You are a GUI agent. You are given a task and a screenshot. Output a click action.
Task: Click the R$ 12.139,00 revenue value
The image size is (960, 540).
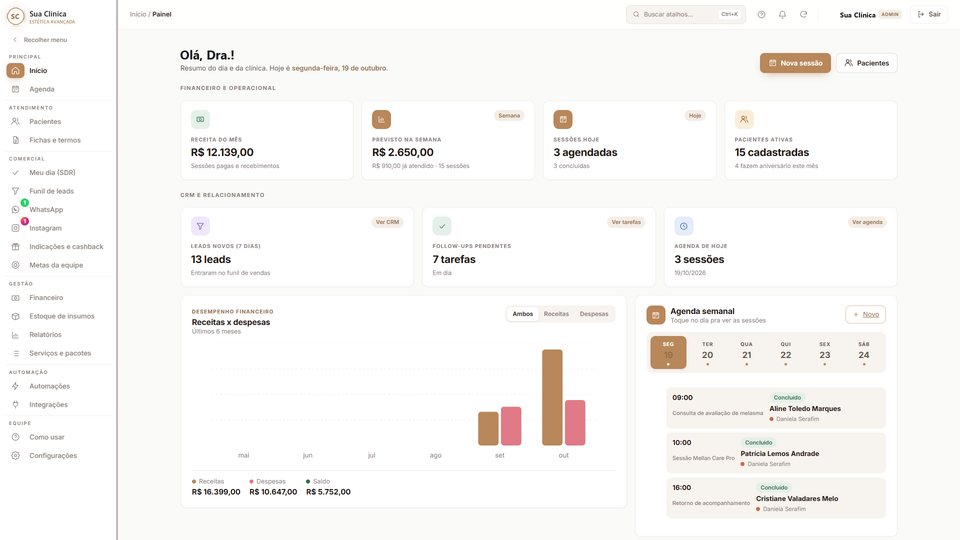[x=222, y=152]
